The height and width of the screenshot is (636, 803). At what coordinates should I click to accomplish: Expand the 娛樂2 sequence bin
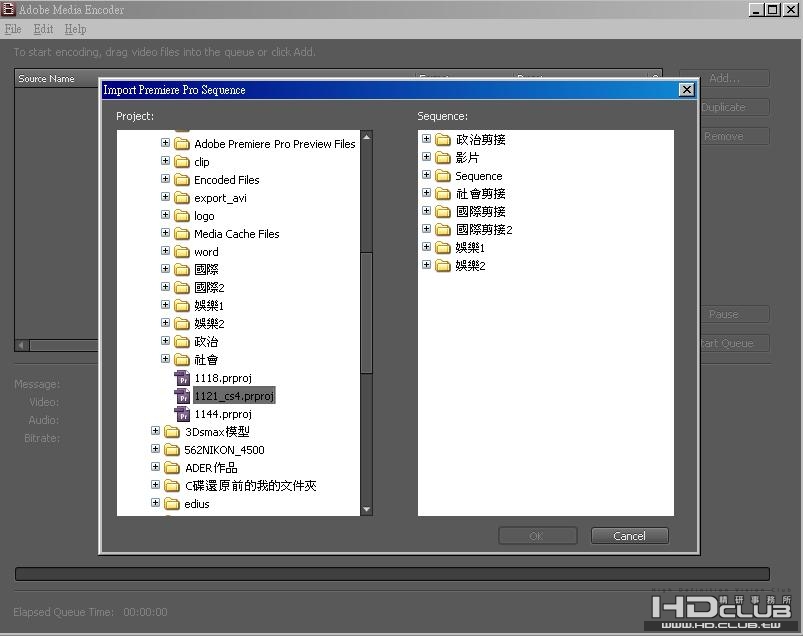pyautogui.click(x=427, y=264)
